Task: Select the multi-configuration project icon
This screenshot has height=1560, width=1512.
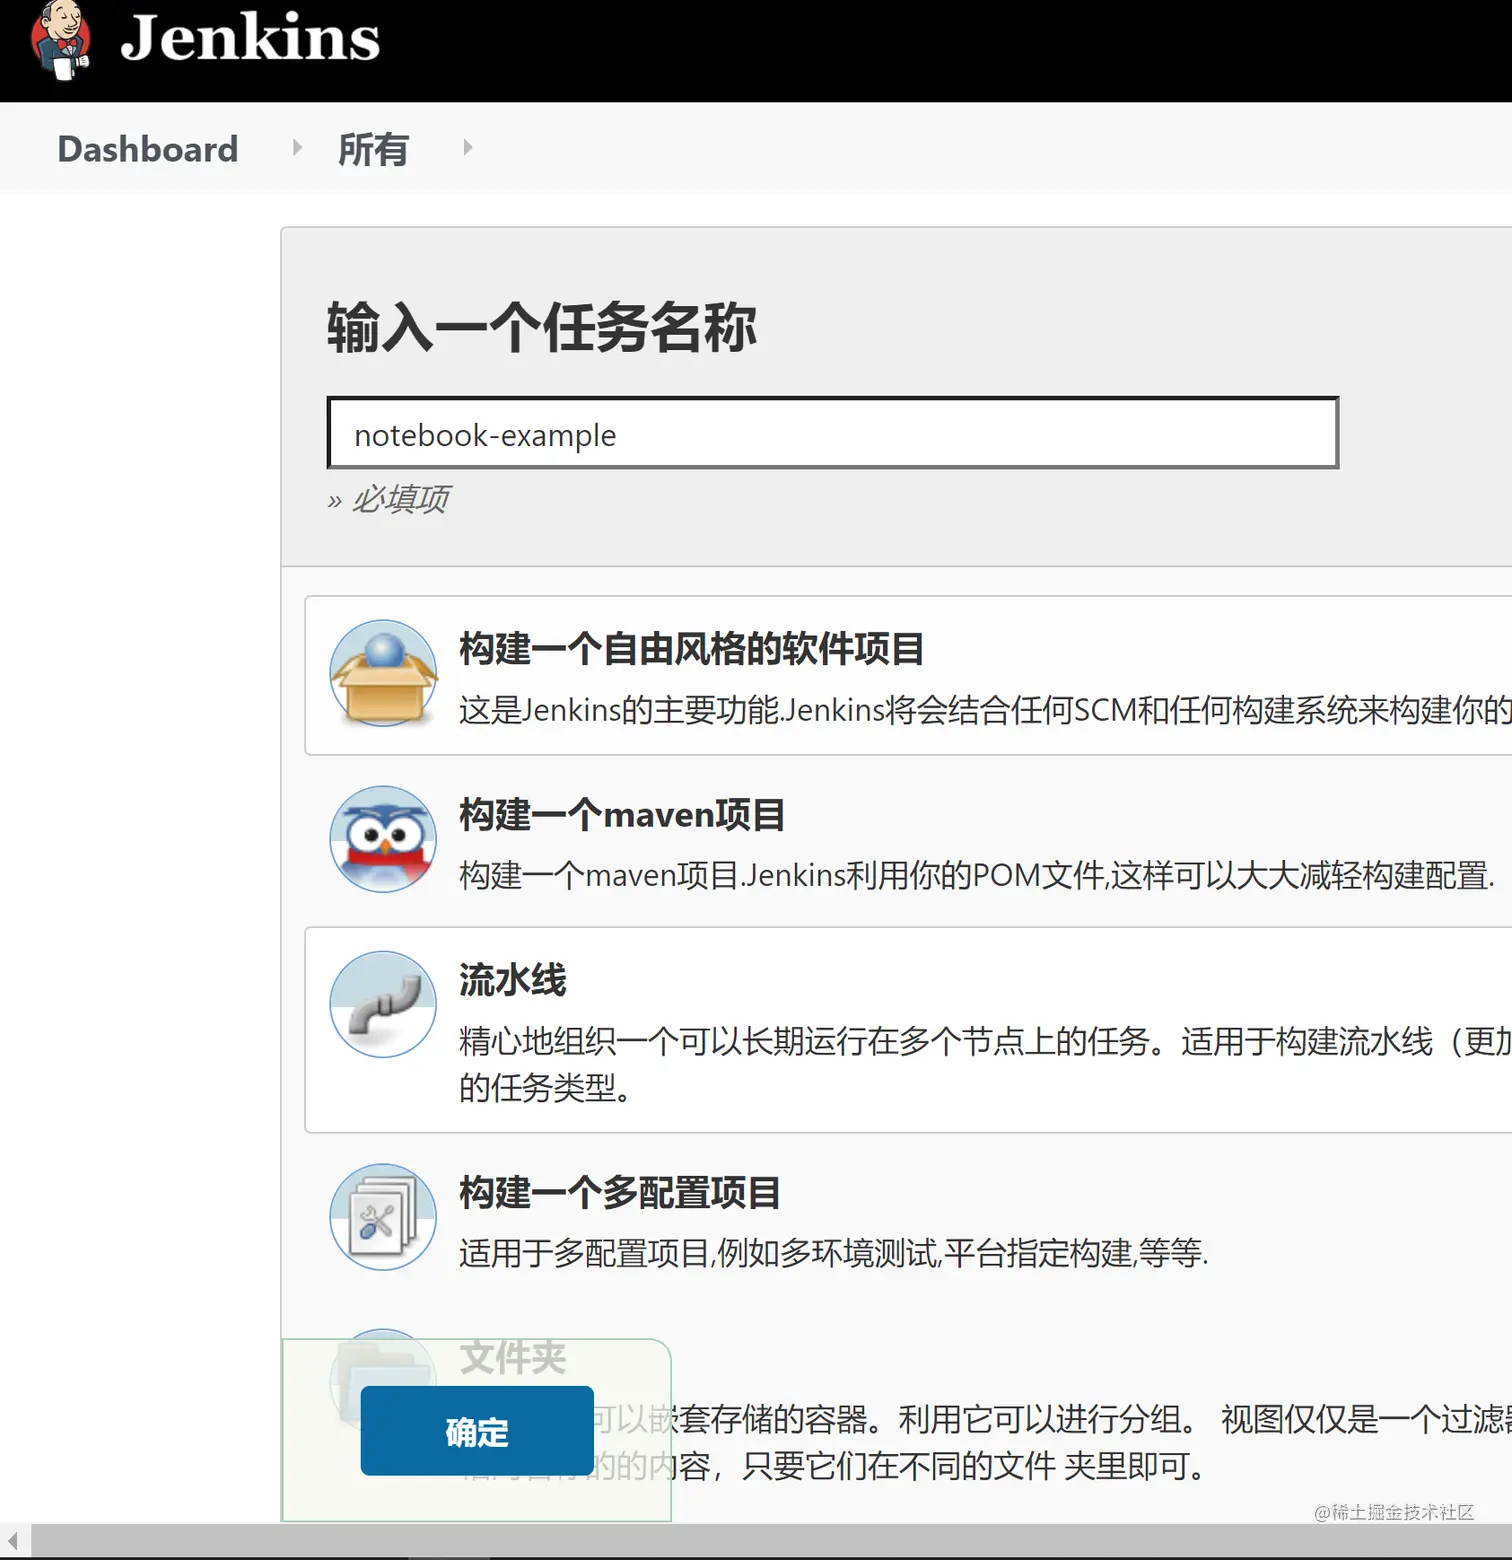Action: click(x=383, y=1217)
